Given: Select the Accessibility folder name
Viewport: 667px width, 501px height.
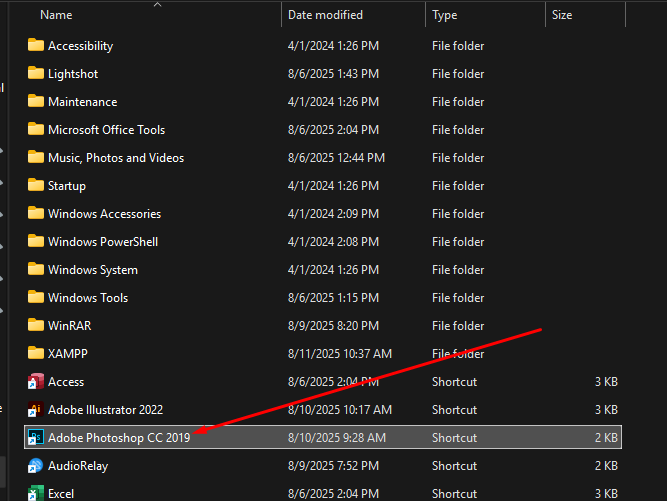Looking at the screenshot, I should tap(80, 46).
